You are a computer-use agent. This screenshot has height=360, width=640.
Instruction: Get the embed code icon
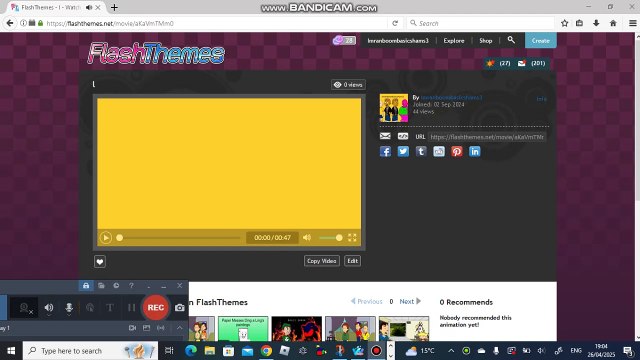[403, 136]
